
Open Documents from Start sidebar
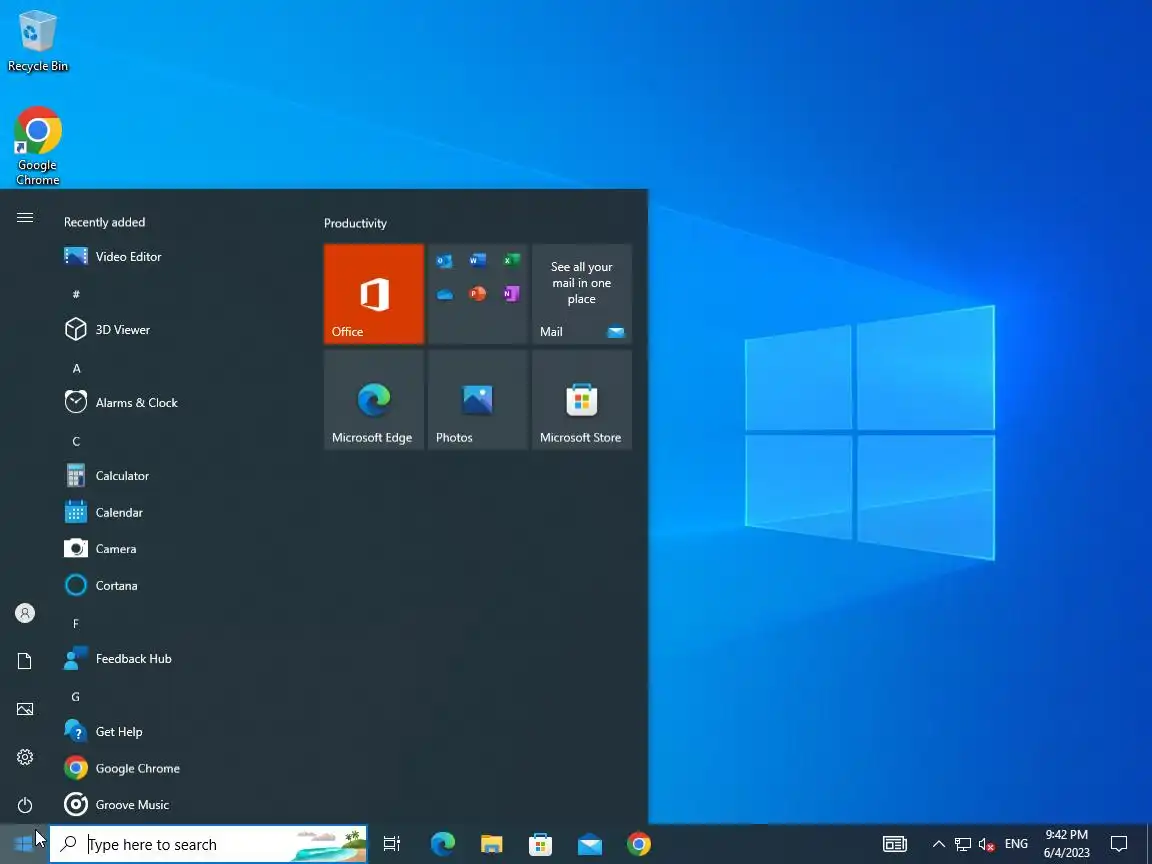[x=25, y=661]
